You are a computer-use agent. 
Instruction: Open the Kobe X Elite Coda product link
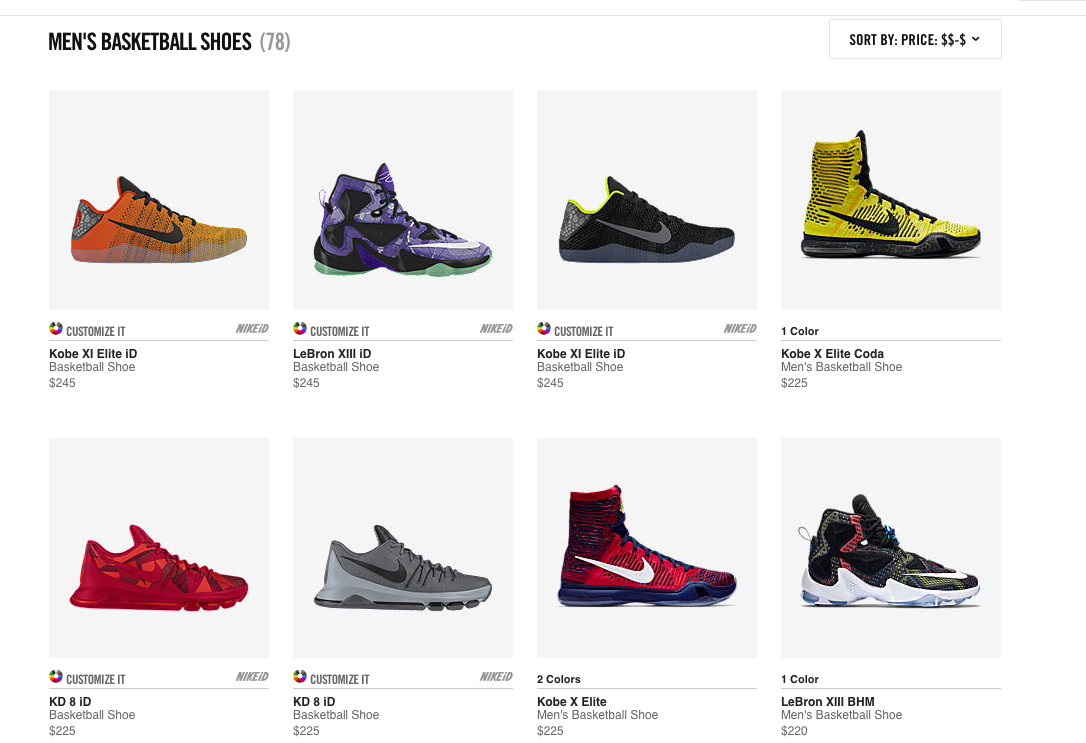coord(832,353)
